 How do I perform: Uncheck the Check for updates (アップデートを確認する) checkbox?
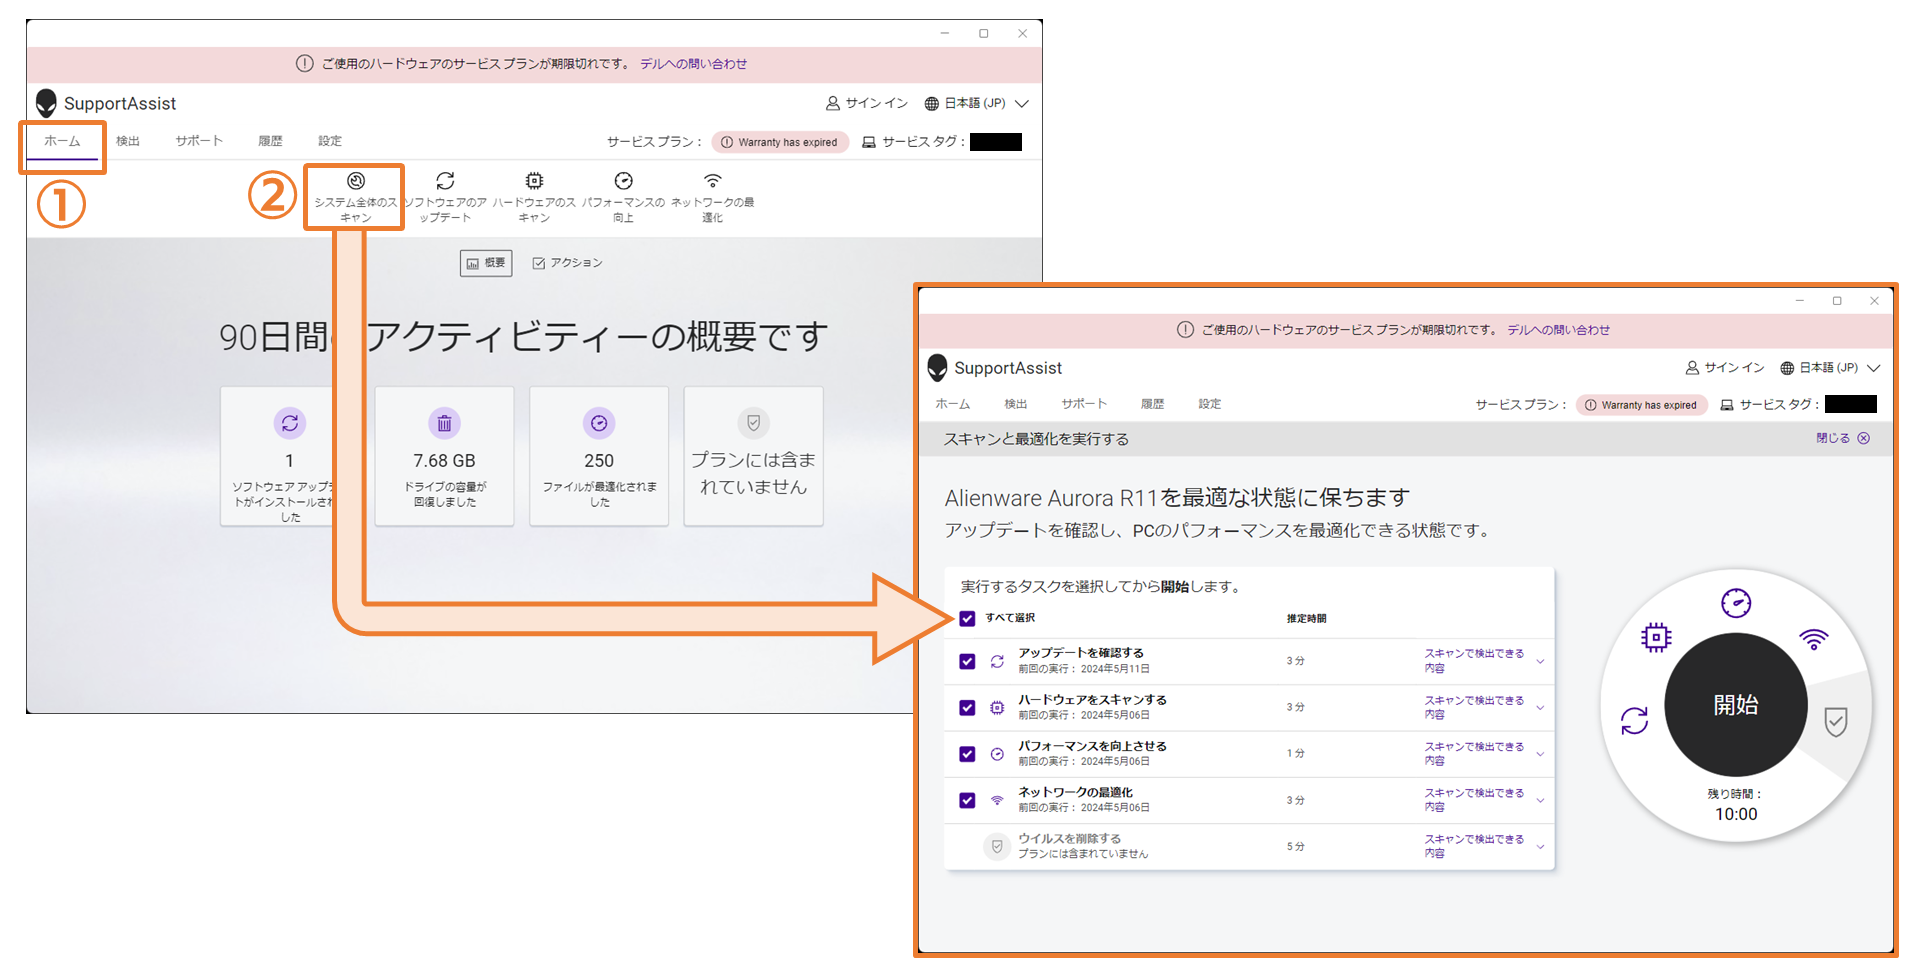[x=967, y=661]
